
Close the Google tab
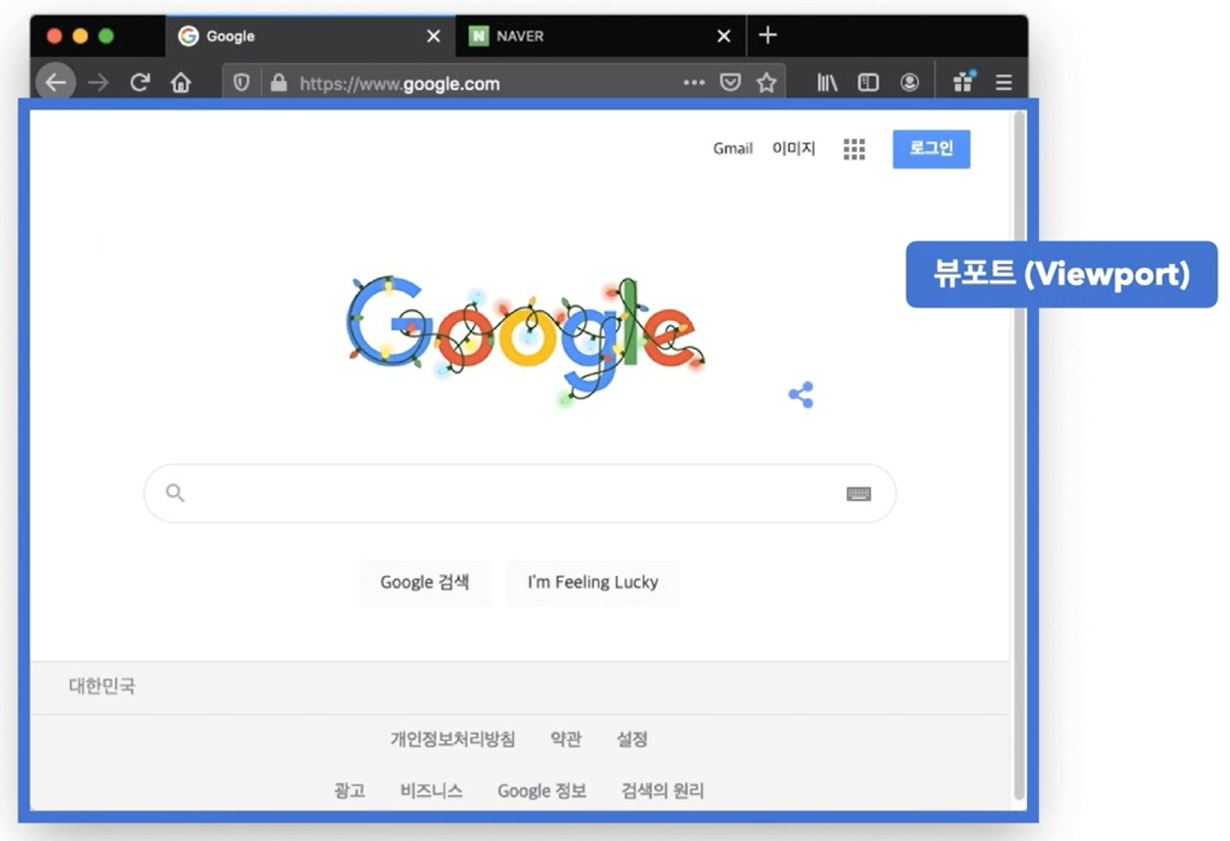tap(433, 36)
